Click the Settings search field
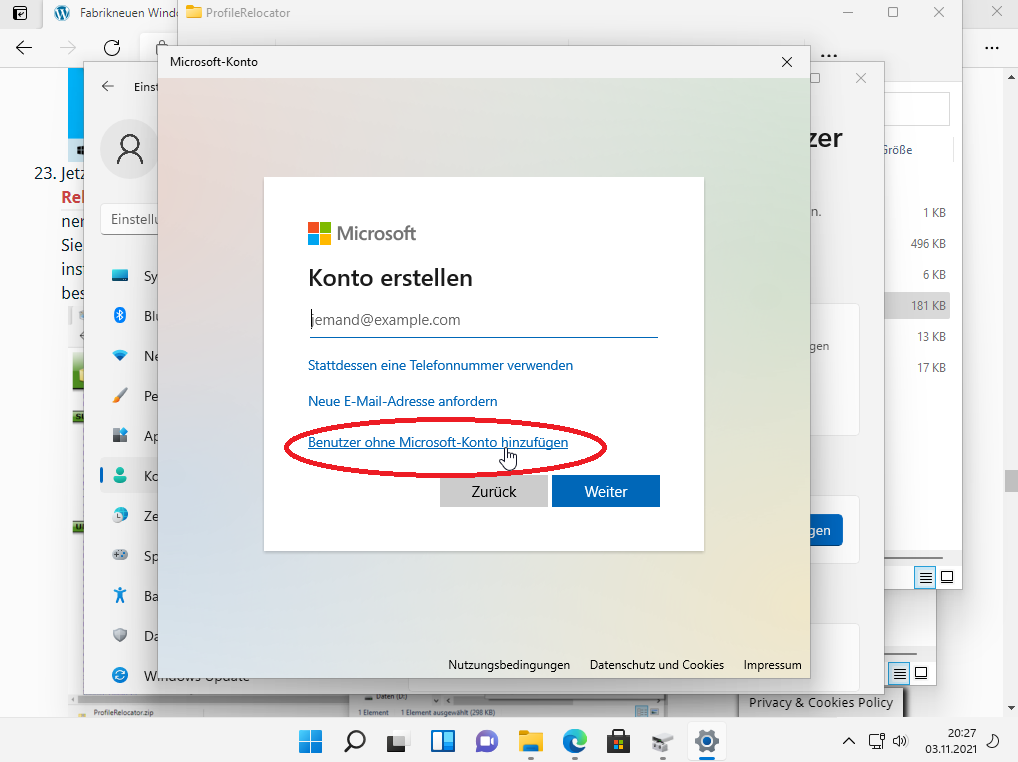This screenshot has height=762, width=1018. tap(130, 219)
